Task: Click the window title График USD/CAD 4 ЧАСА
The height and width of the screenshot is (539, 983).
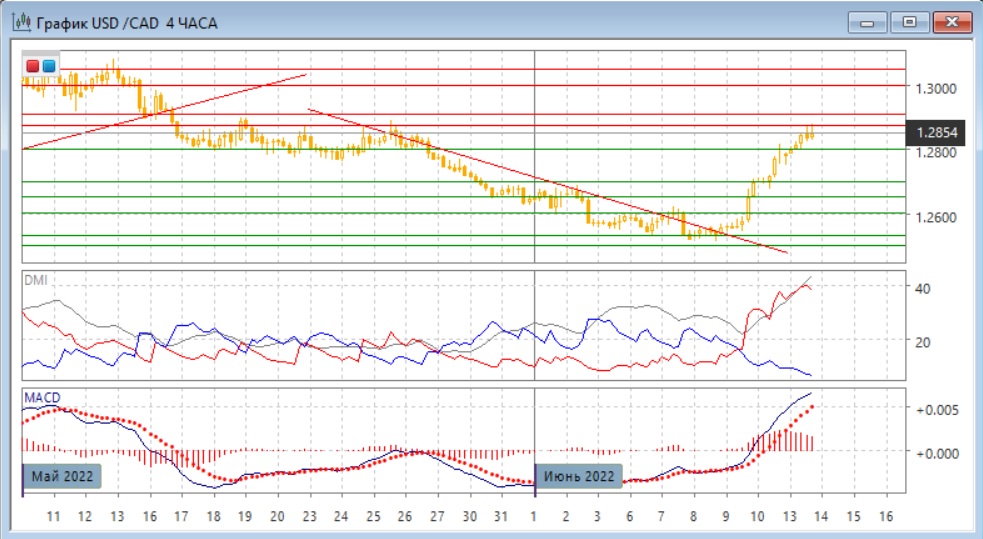Action: (116, 21)
